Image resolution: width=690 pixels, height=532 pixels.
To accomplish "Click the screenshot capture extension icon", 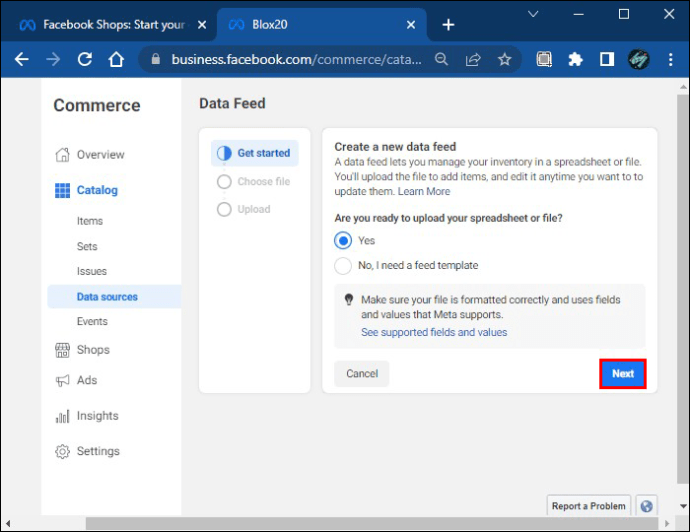I will [x=544, y=59].
